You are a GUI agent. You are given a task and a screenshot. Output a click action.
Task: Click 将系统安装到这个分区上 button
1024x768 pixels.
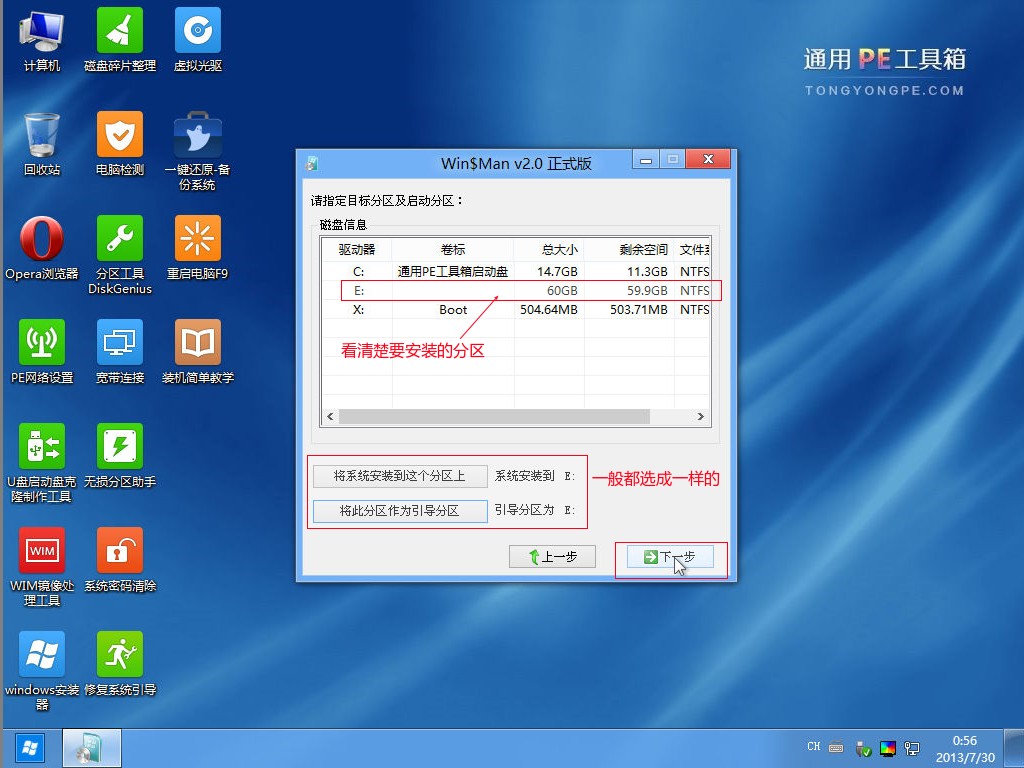(400, 476)
